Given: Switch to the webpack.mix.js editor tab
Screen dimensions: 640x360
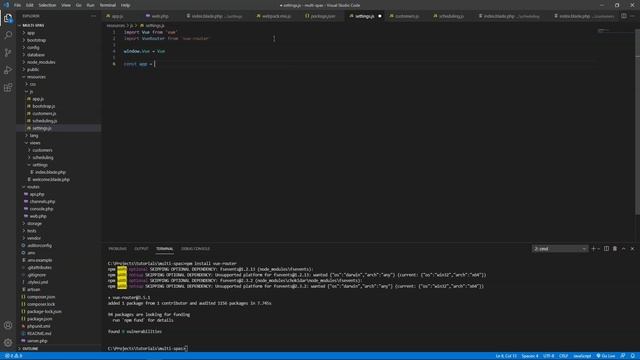Looking at the screenshot, I should click(x=276, y=16).
